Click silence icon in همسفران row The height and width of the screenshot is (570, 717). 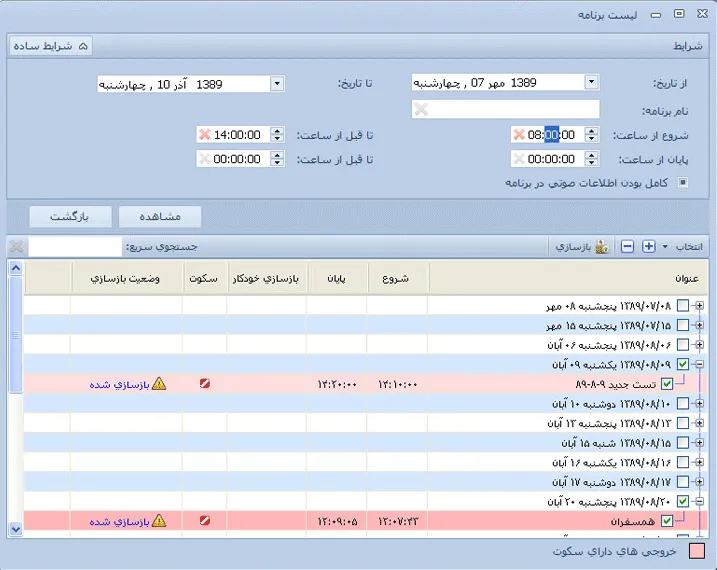[x=205, y=520]
